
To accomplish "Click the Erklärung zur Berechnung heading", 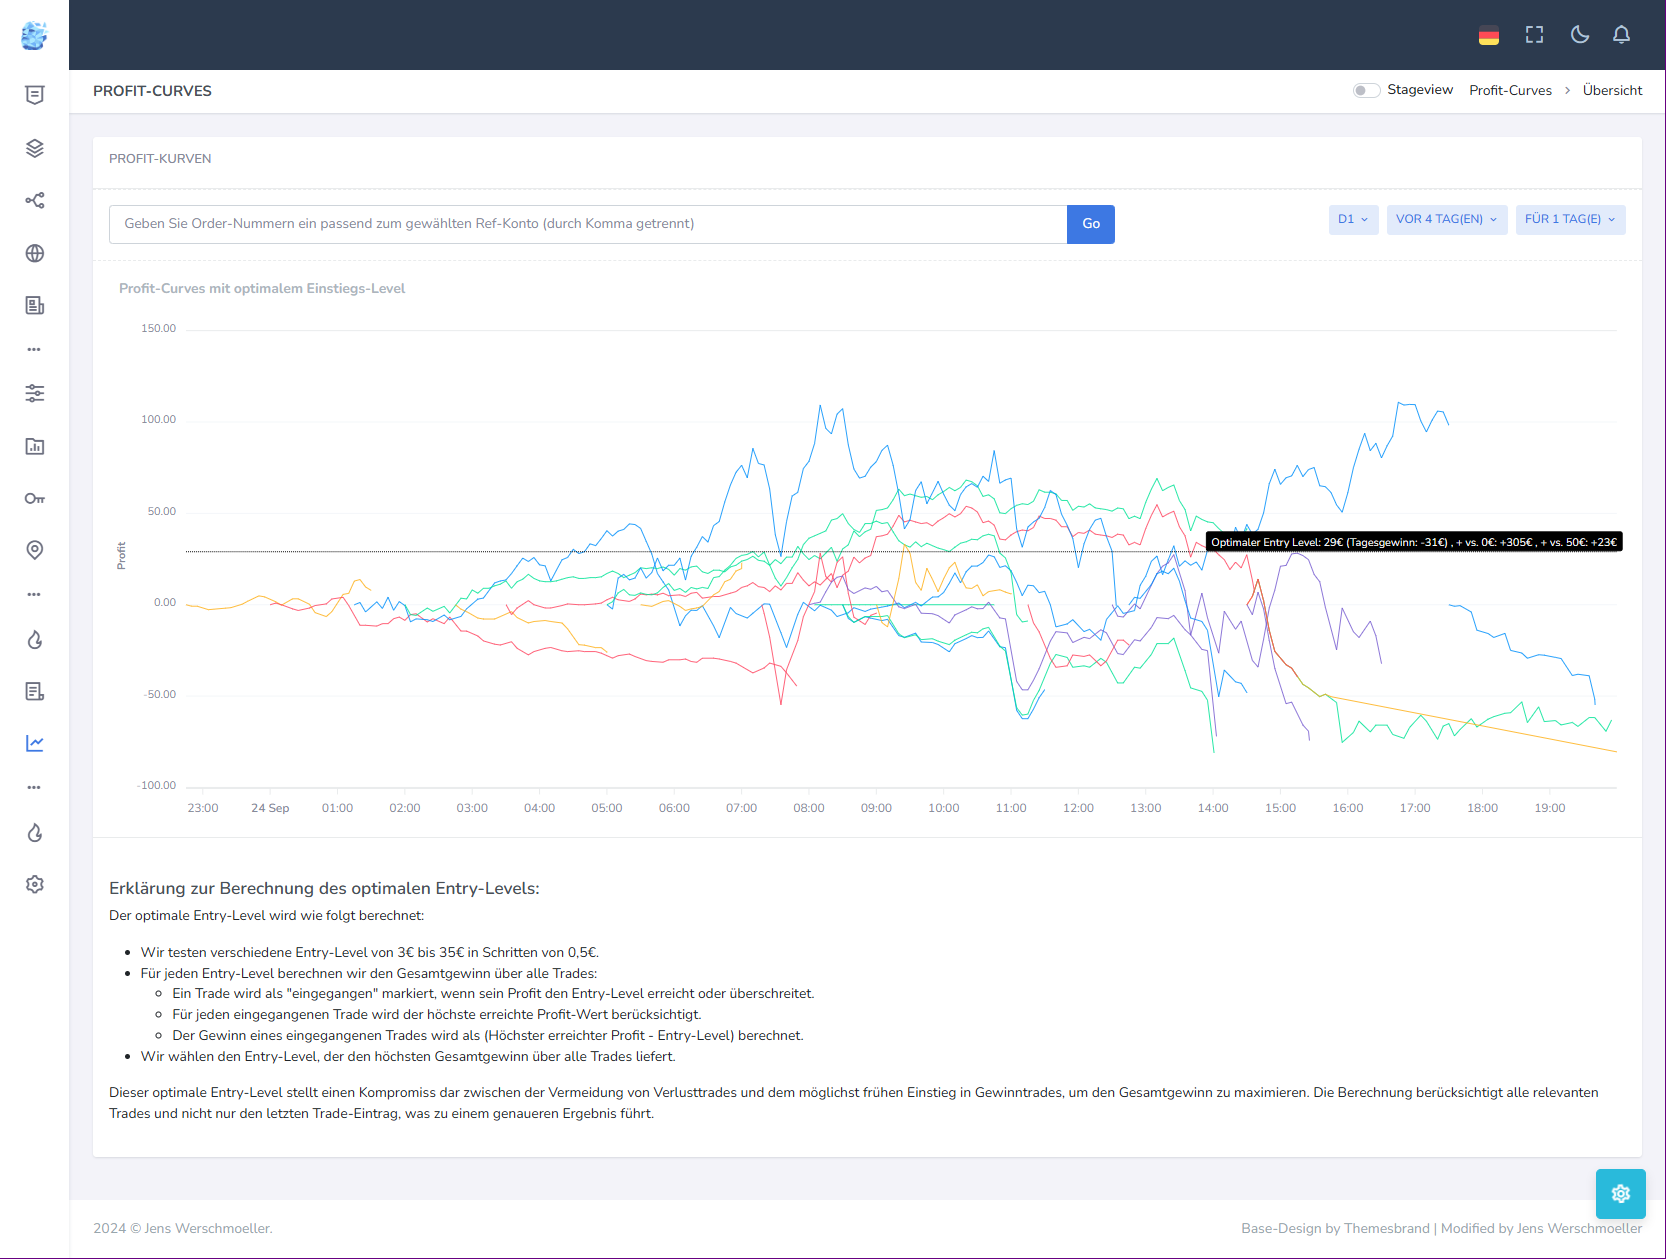I will [324, 888].
